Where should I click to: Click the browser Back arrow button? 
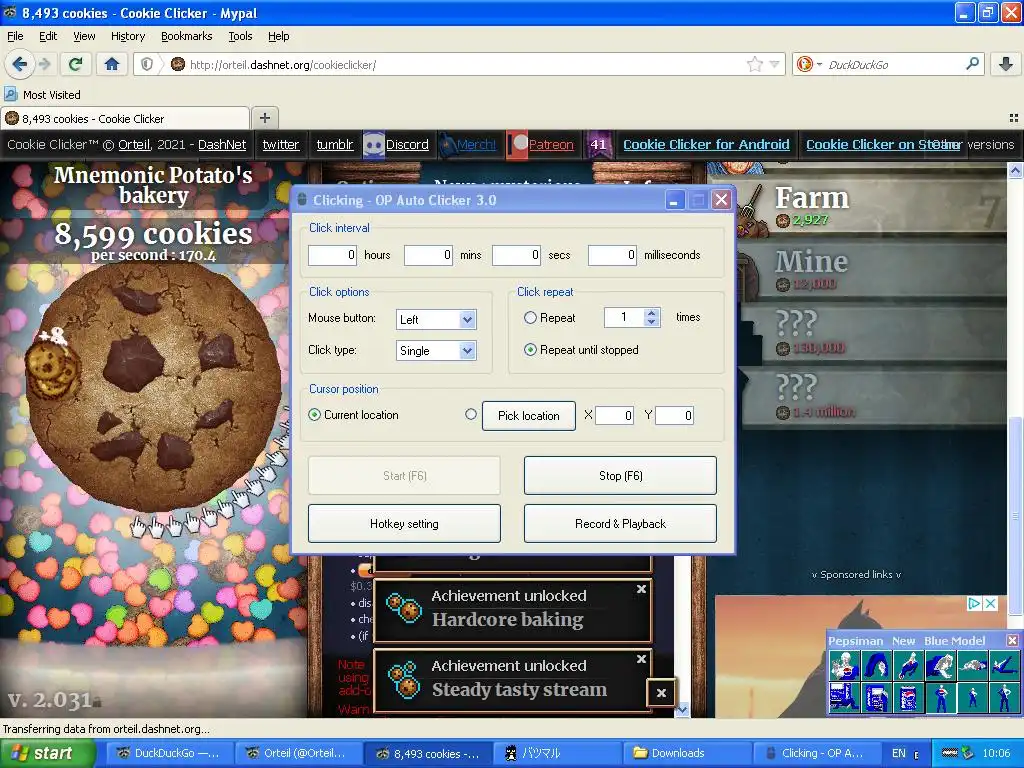click(x=19, y=64)
